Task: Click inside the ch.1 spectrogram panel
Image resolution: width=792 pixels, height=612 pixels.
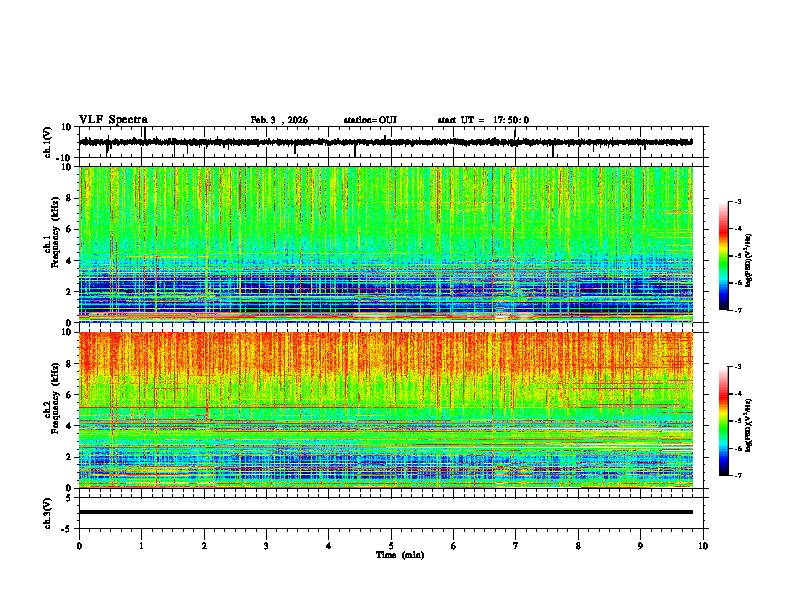Action: (386, 244)
